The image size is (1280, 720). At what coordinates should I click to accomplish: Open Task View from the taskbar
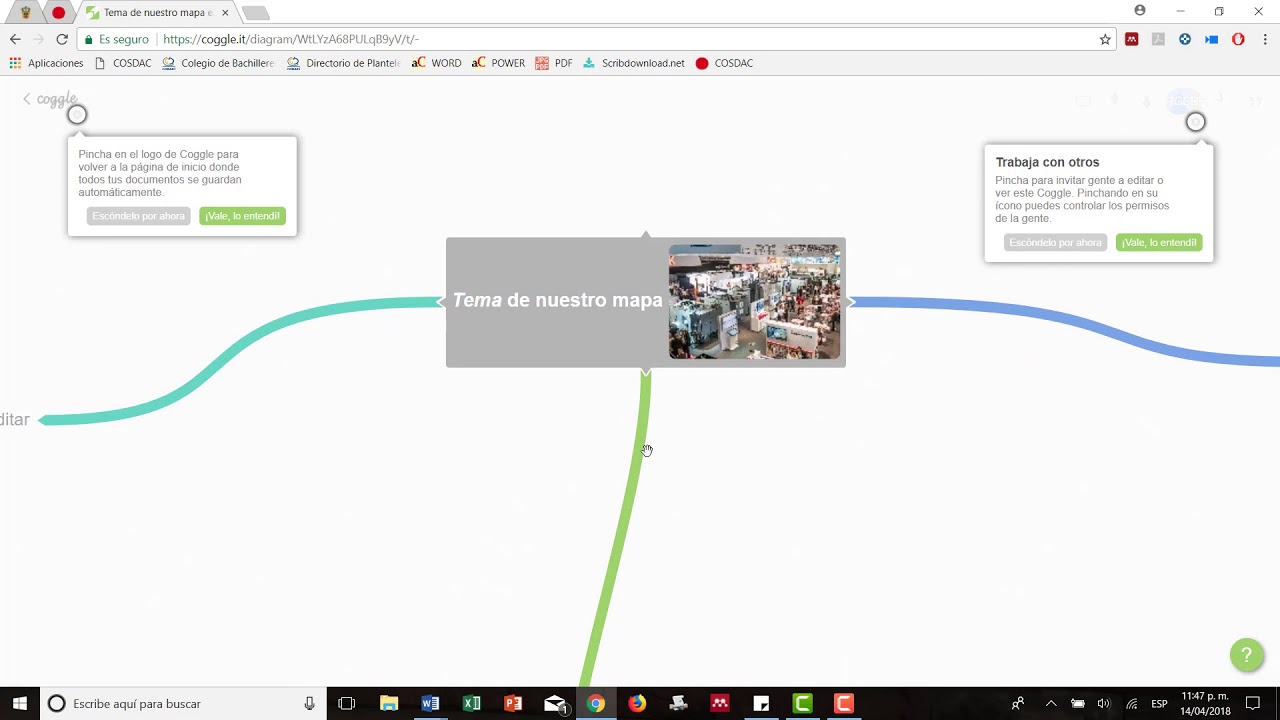coord(347,704)
